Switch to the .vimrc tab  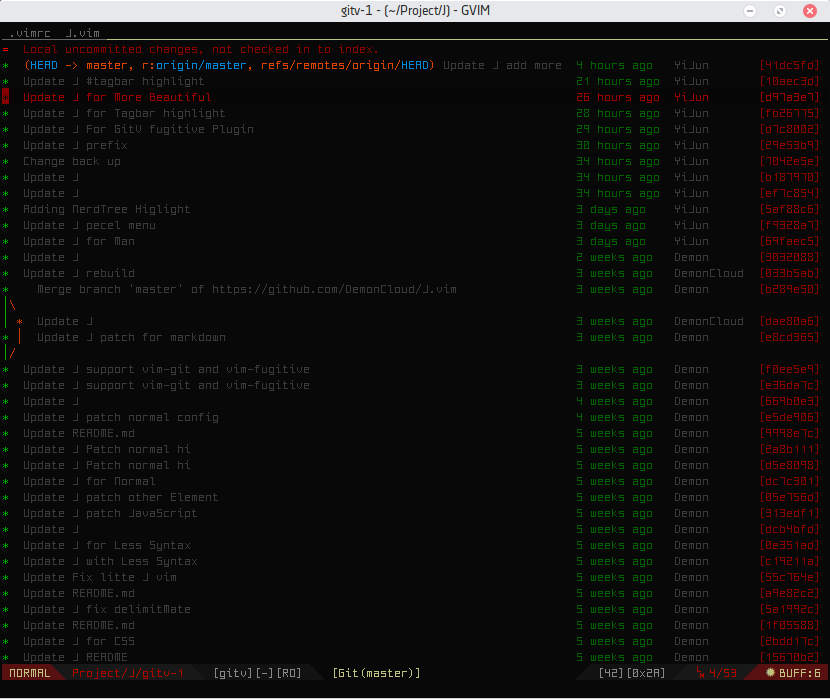(30, 33)
